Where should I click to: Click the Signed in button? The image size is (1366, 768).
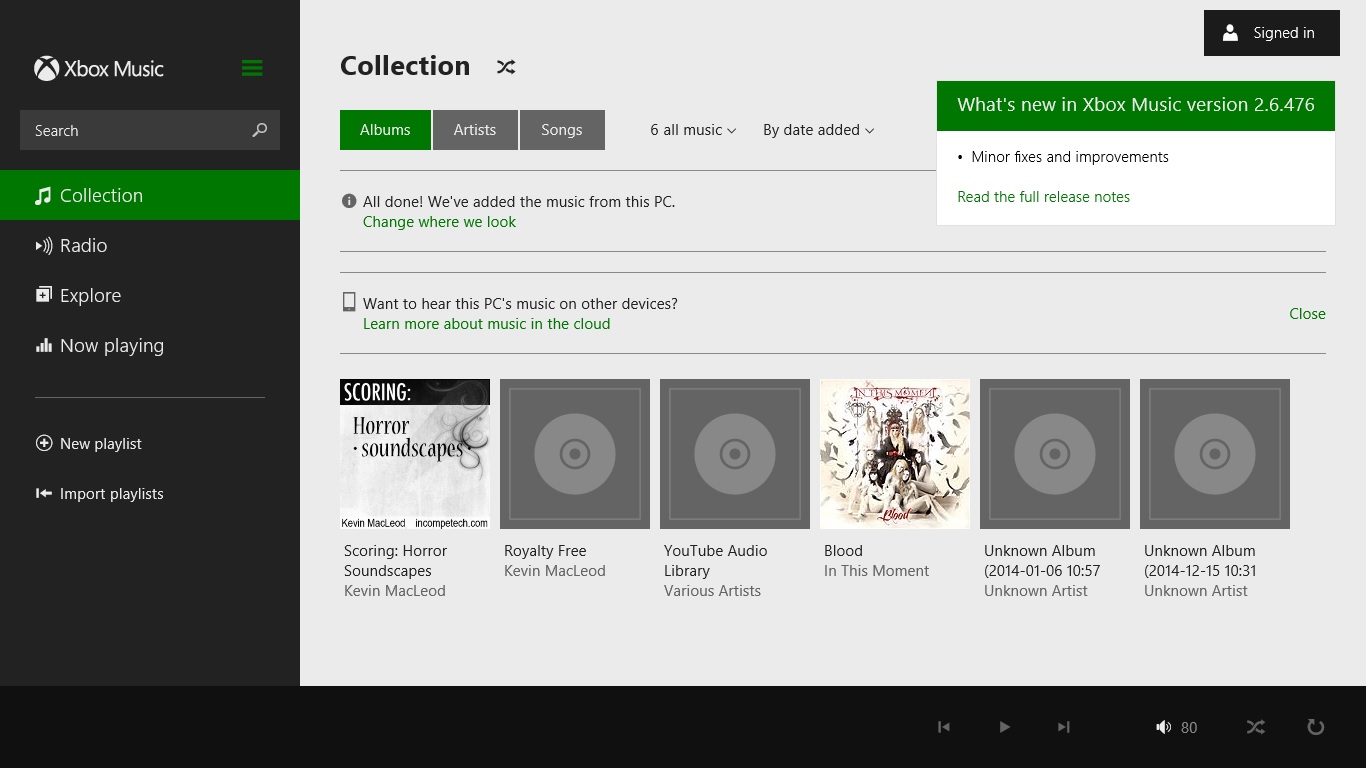[1272, 33]
